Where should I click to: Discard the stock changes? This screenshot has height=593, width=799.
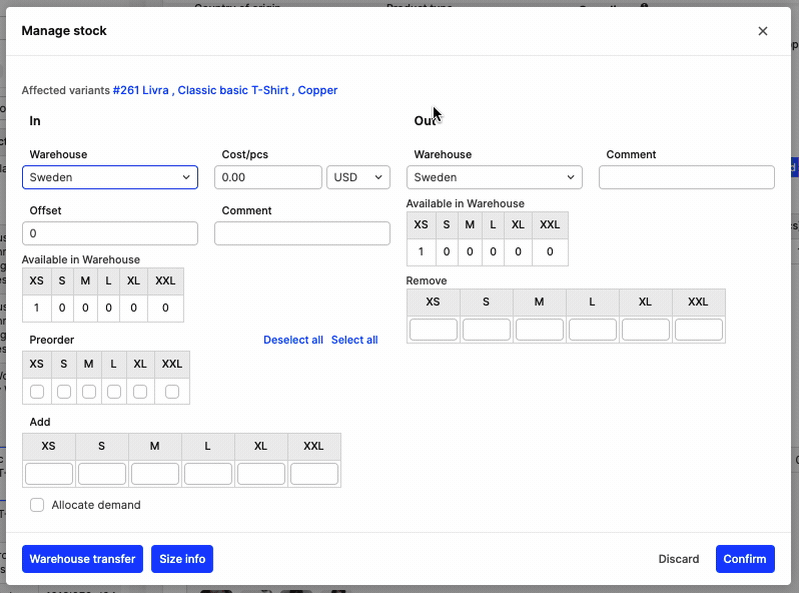click(x=679, y=559)
